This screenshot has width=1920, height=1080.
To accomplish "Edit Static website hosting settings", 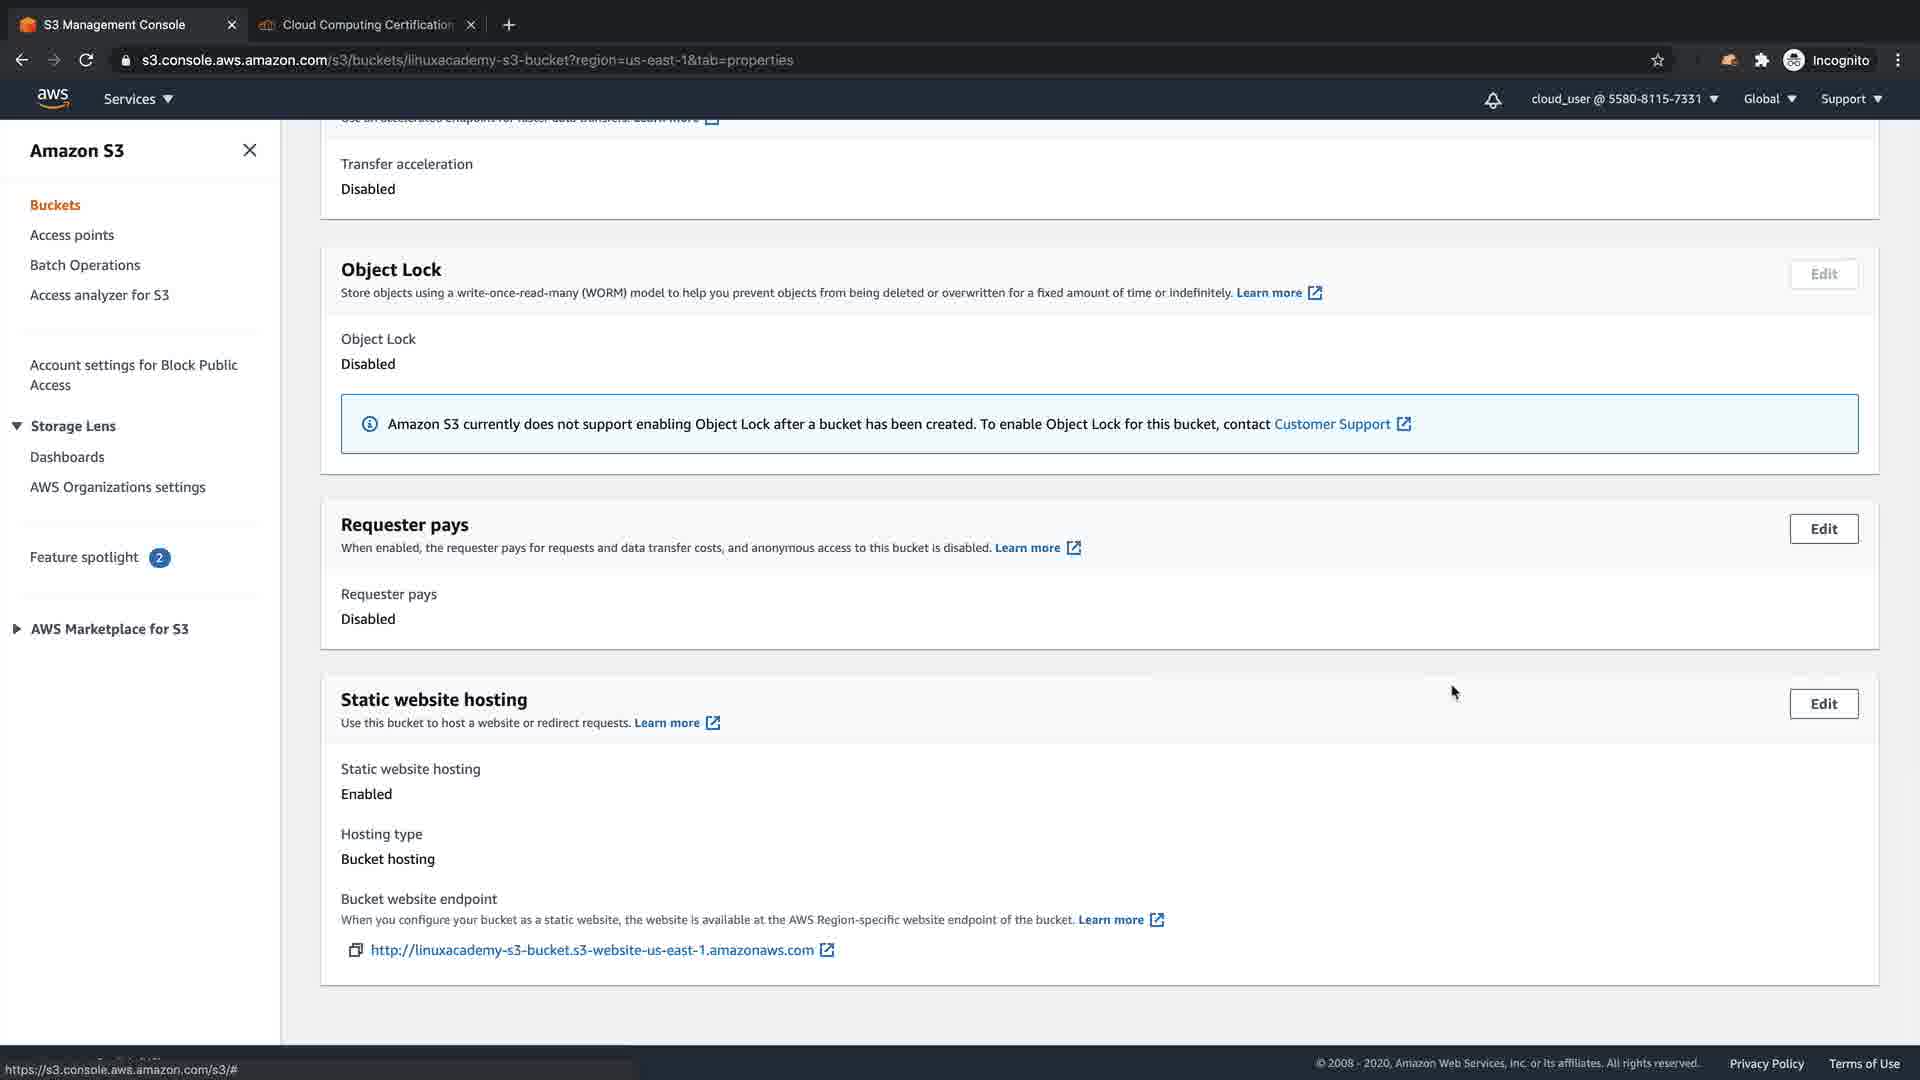I will (x=1823, y=704).
